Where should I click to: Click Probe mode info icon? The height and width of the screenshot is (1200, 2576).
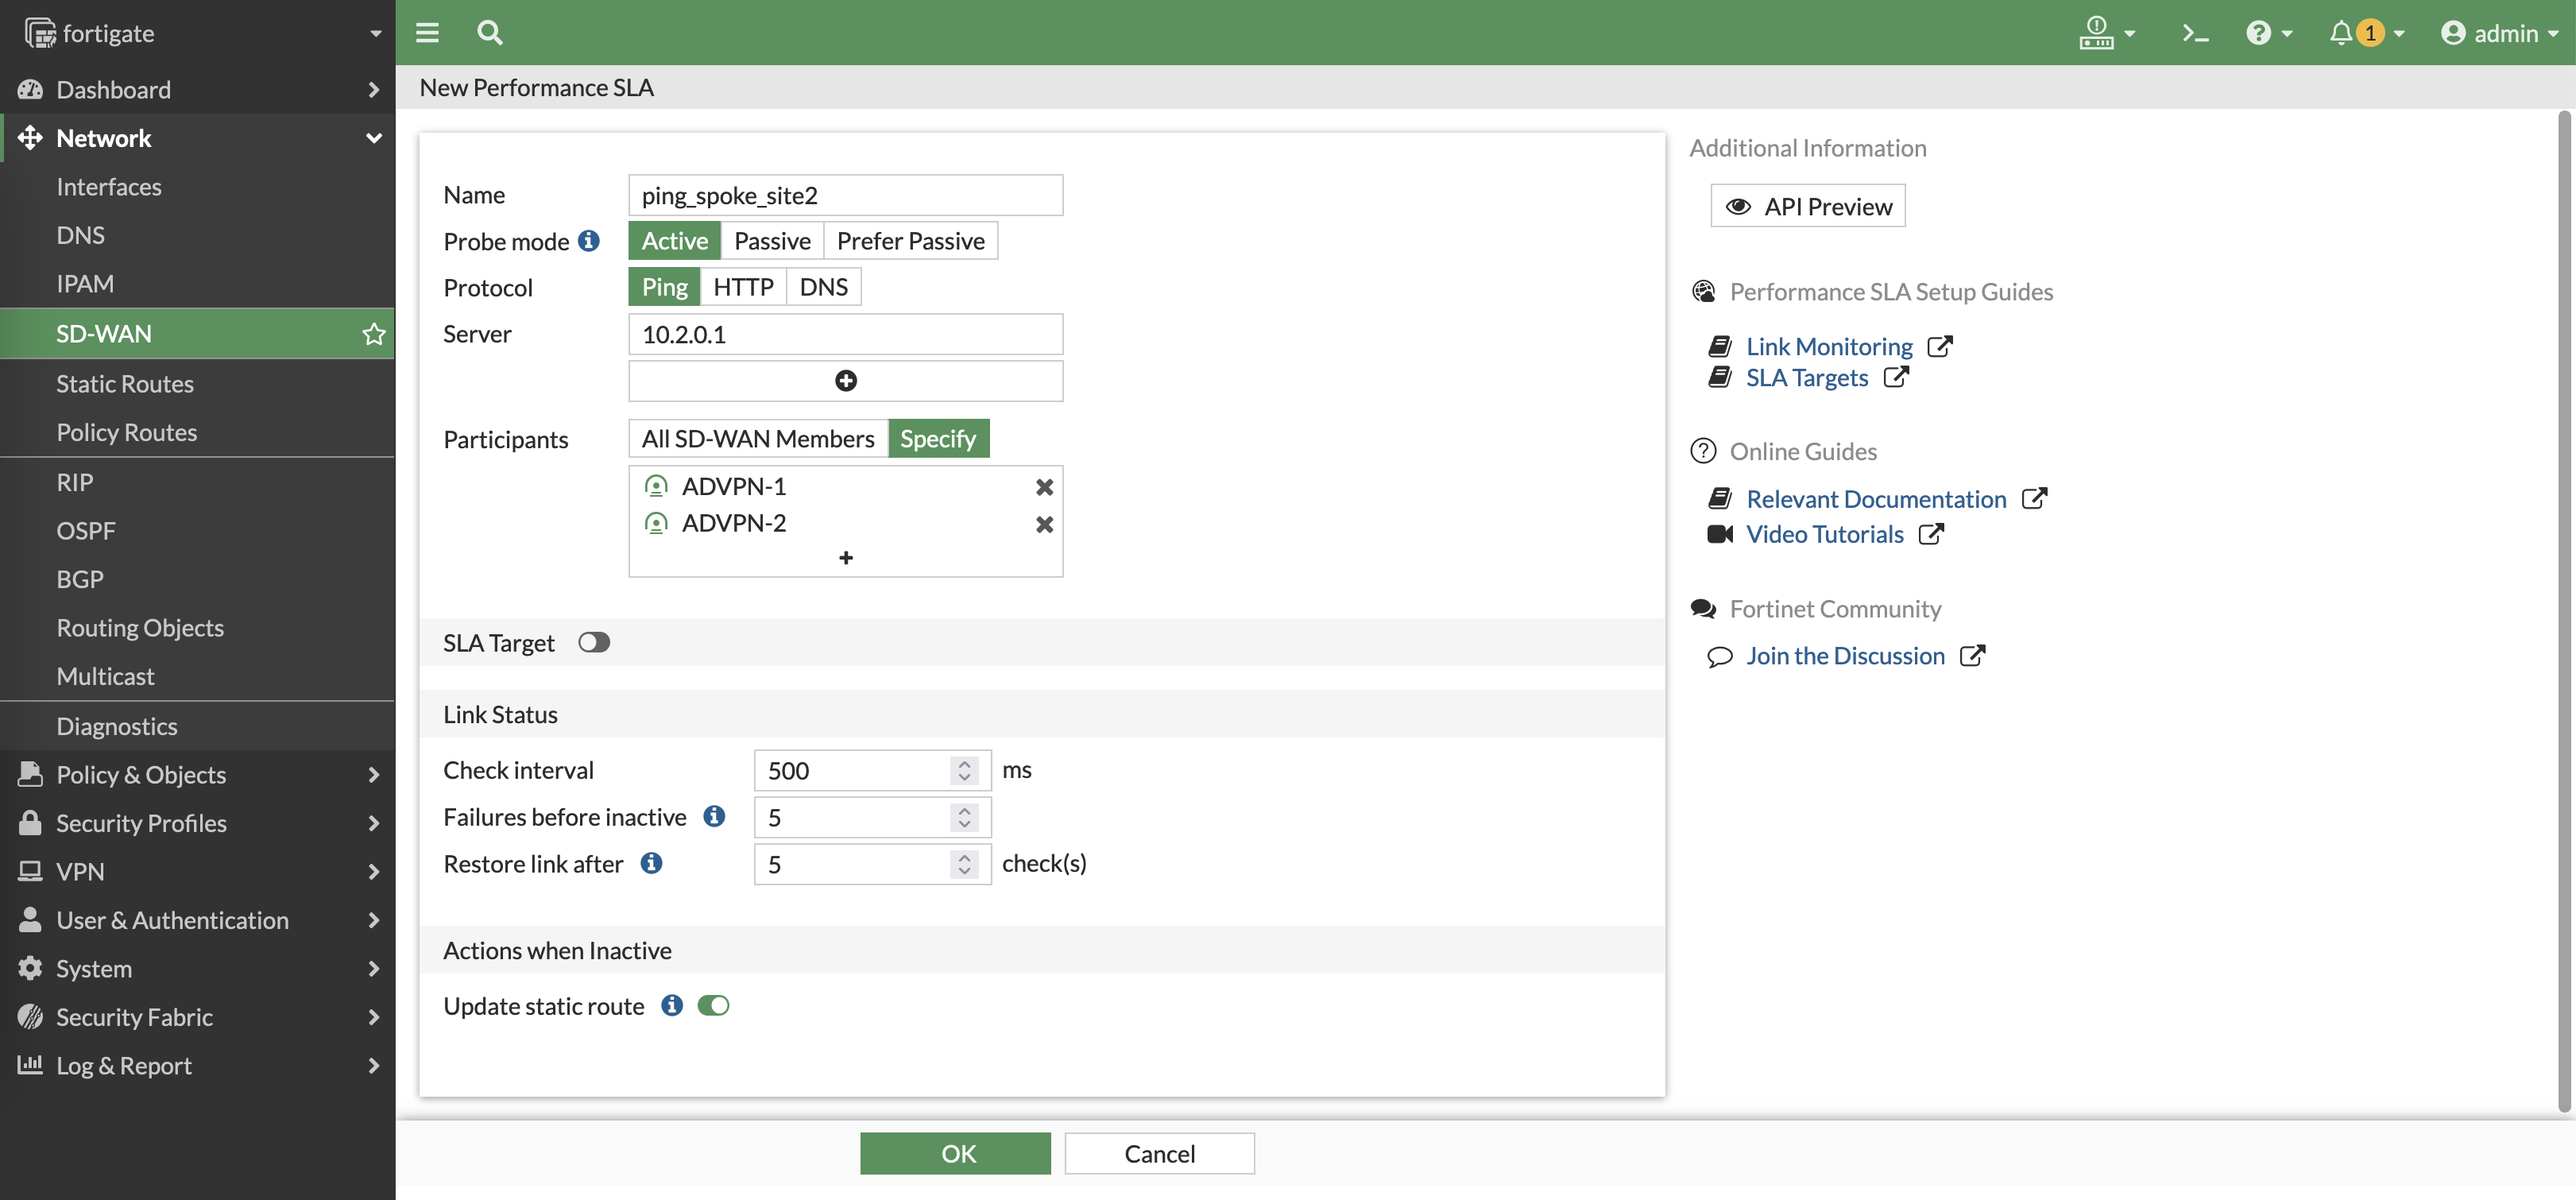(589, 241)
